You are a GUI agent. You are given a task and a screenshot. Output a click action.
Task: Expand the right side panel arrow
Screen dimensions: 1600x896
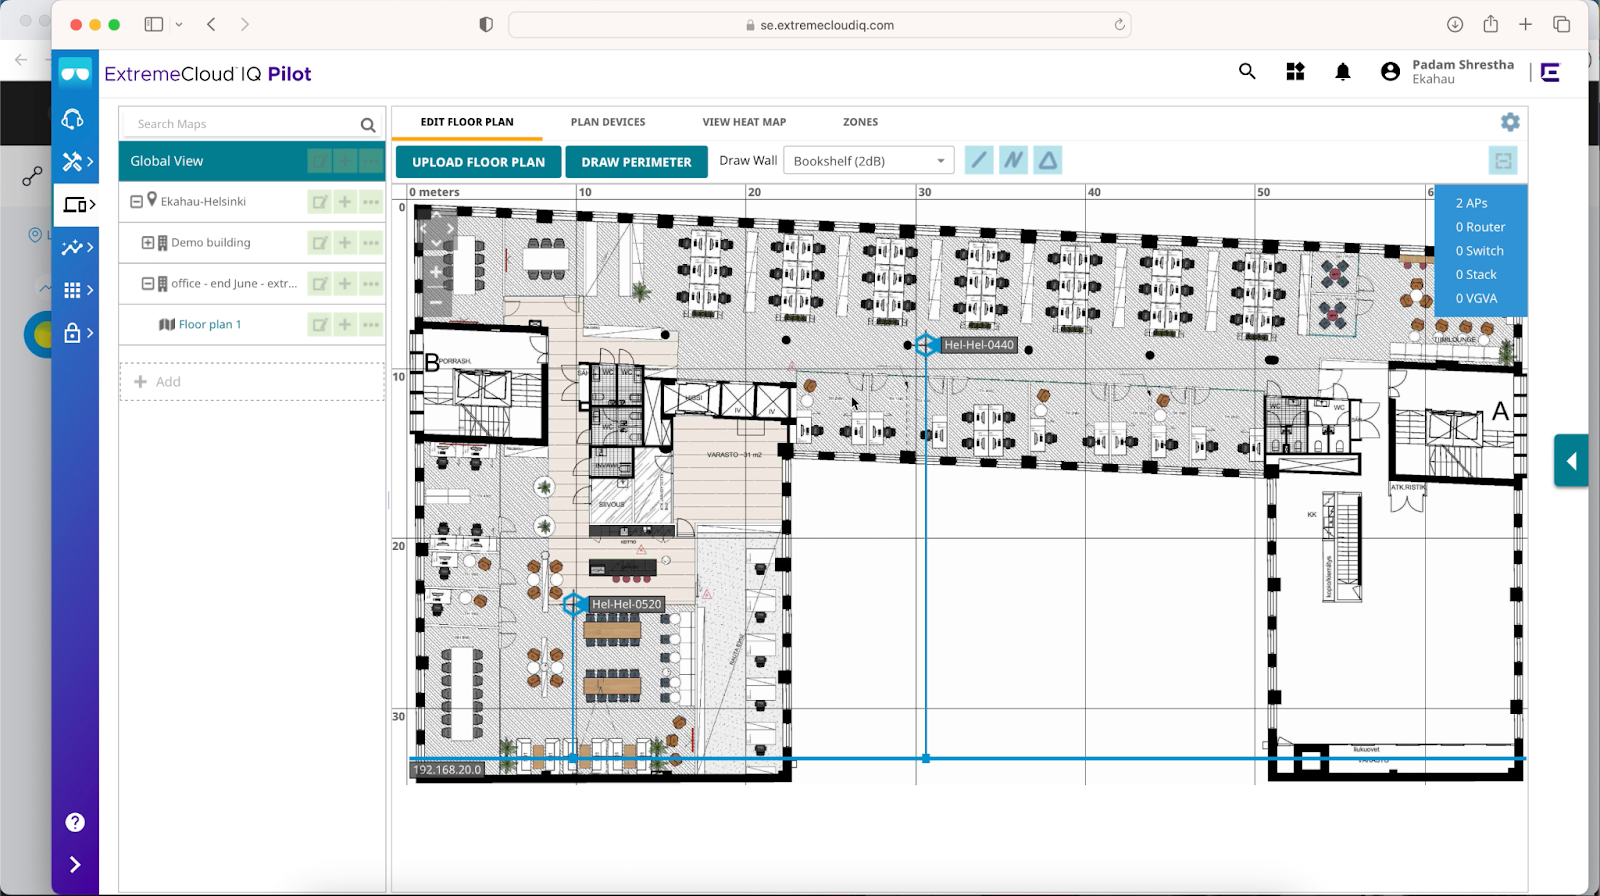1571,461
